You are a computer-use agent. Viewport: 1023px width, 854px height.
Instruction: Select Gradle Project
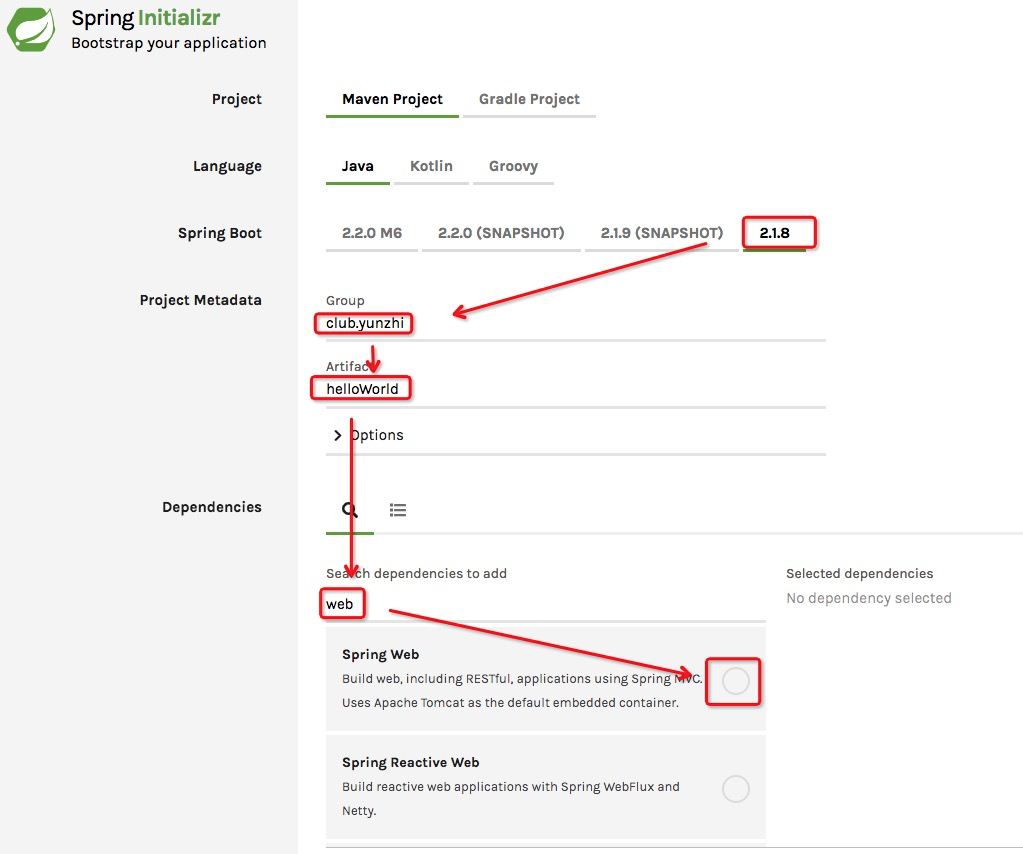pos(529,99)
